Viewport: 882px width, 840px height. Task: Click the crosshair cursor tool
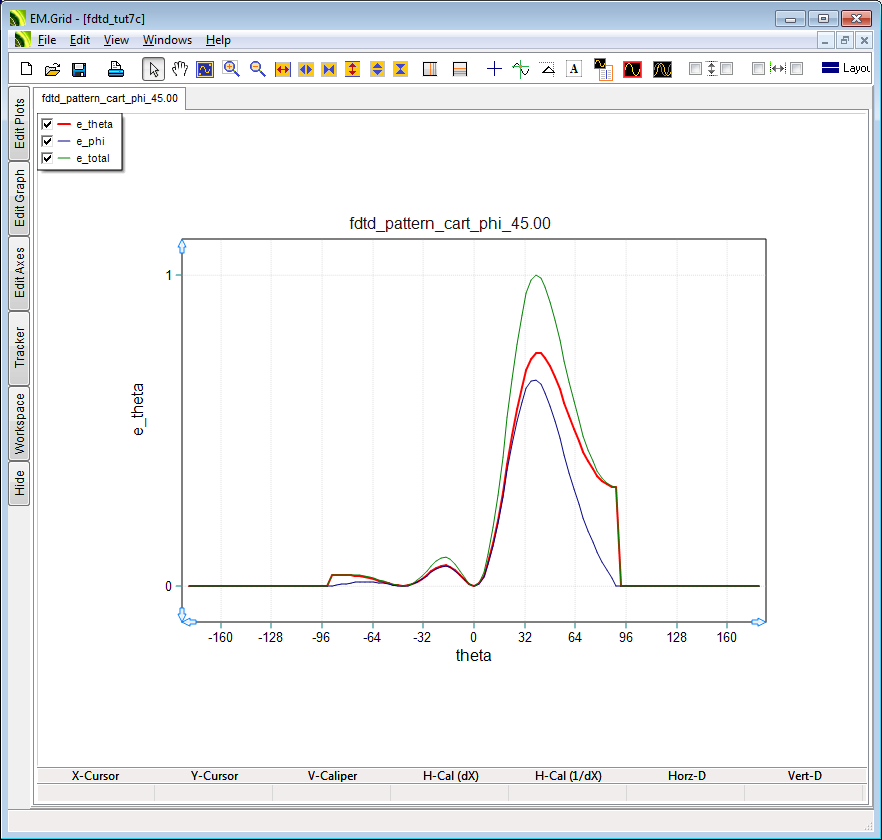tap(494, 69)
